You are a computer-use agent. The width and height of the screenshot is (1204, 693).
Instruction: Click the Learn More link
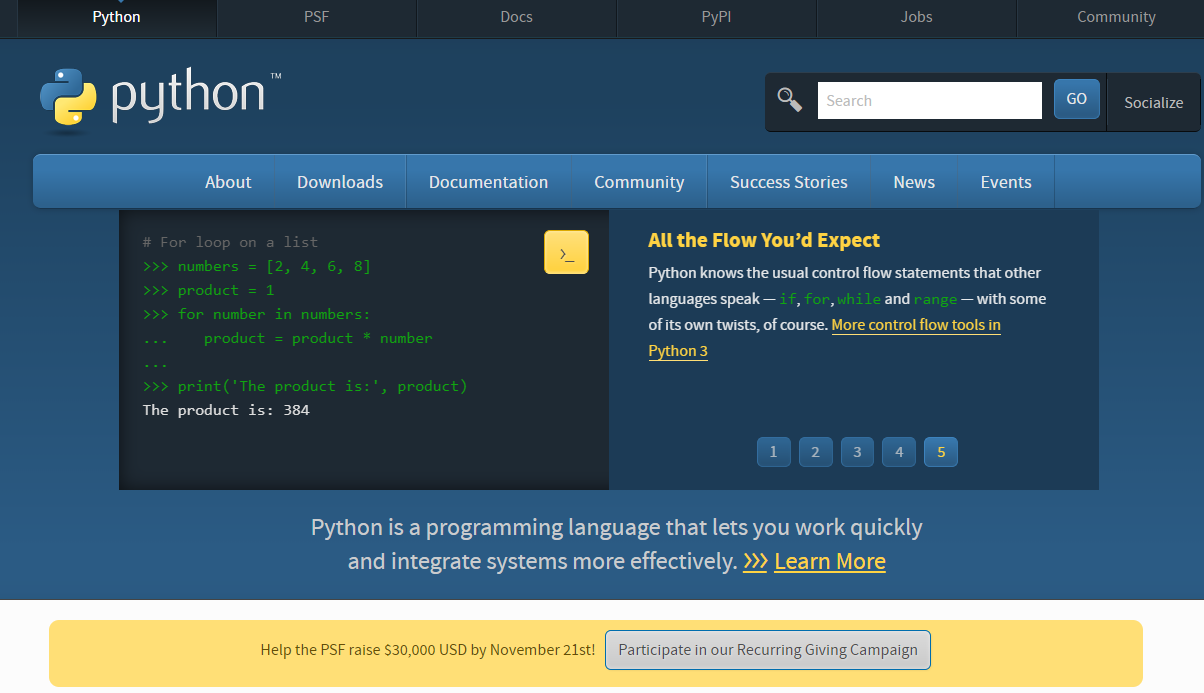point(830,561)
